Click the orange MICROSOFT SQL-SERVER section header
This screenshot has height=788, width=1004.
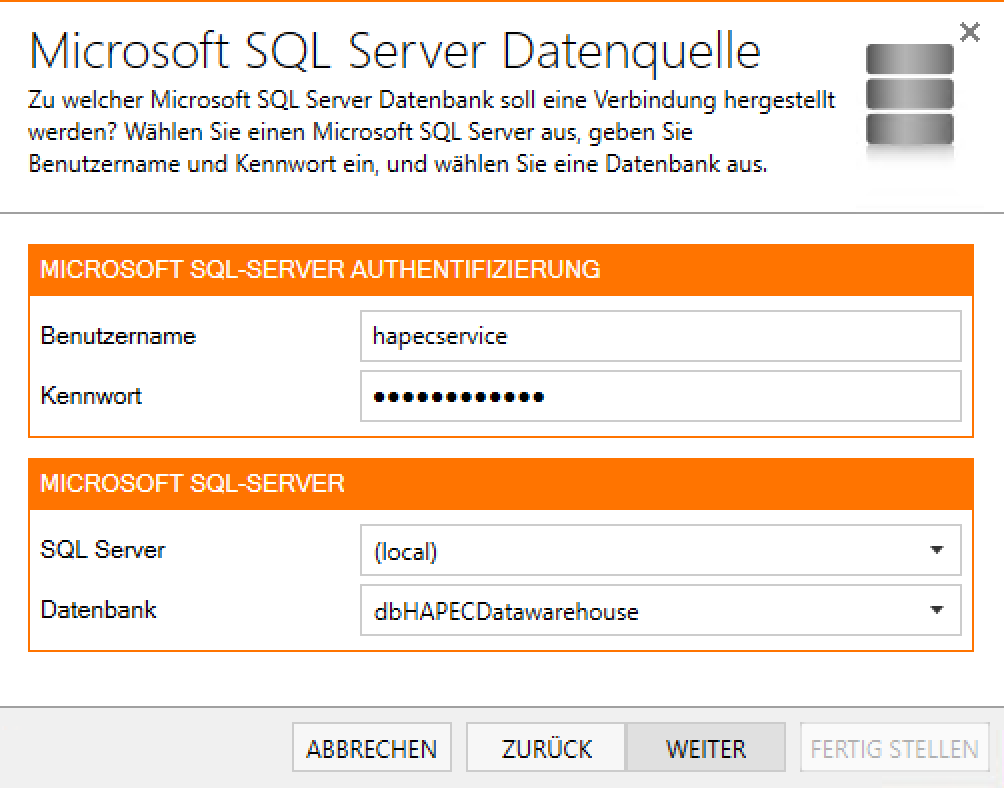click(x=192, y=483)
